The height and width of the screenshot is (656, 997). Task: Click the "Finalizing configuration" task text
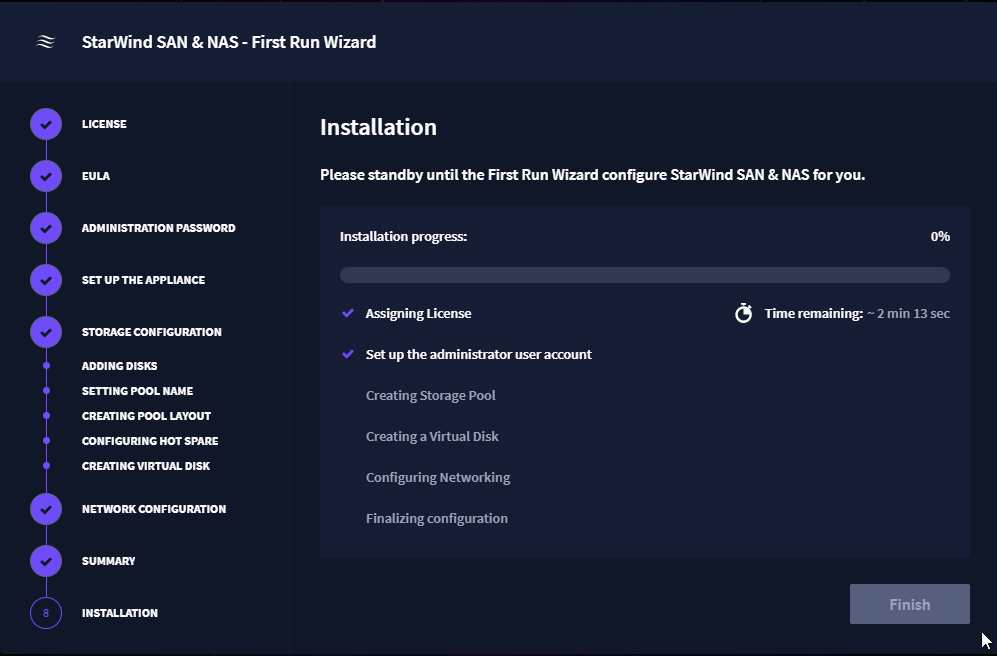pyautogui.click(x=437, y=518)
